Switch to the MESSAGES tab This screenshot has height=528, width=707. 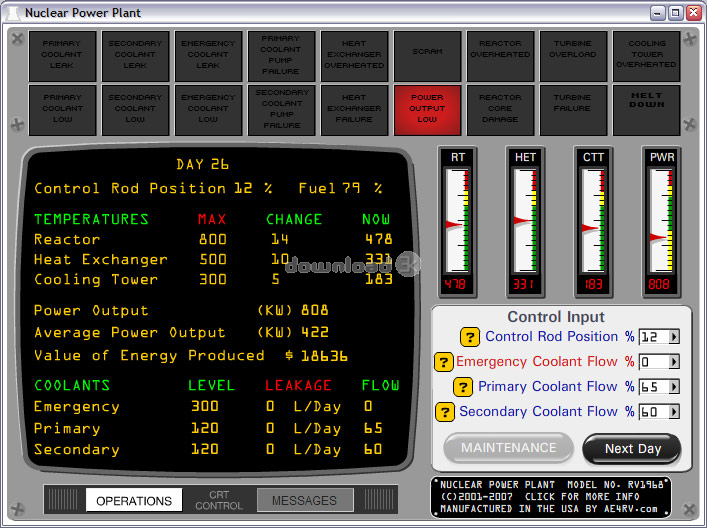[x=304, y=500]
